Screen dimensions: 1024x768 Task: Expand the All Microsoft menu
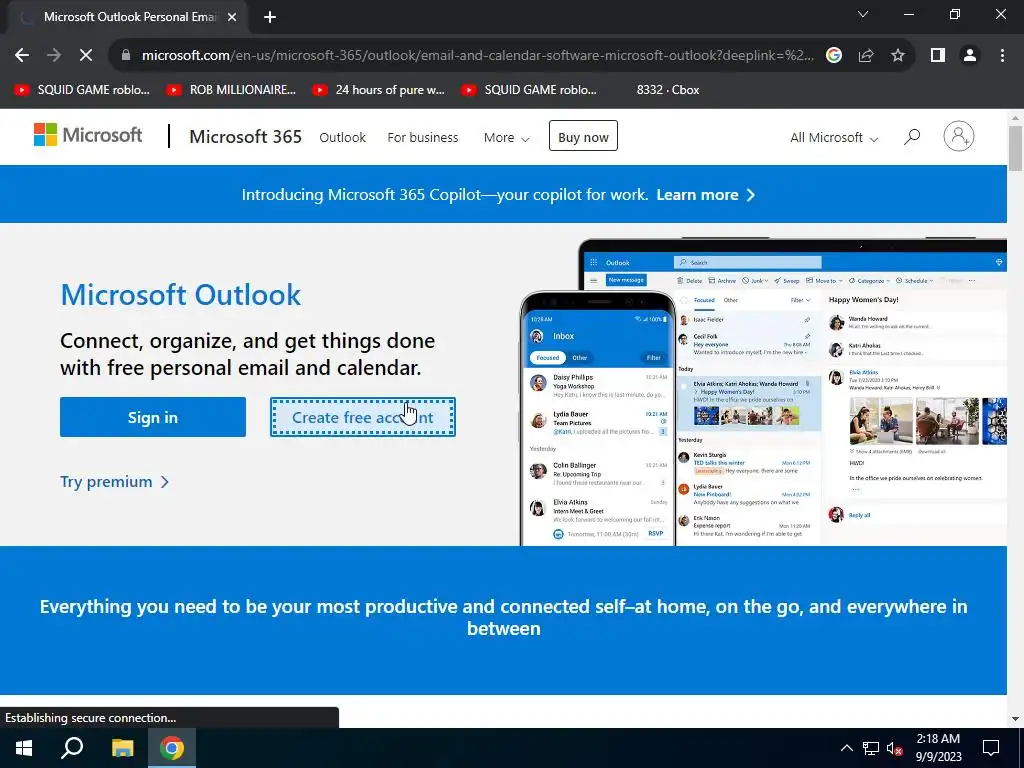point(834,138)
